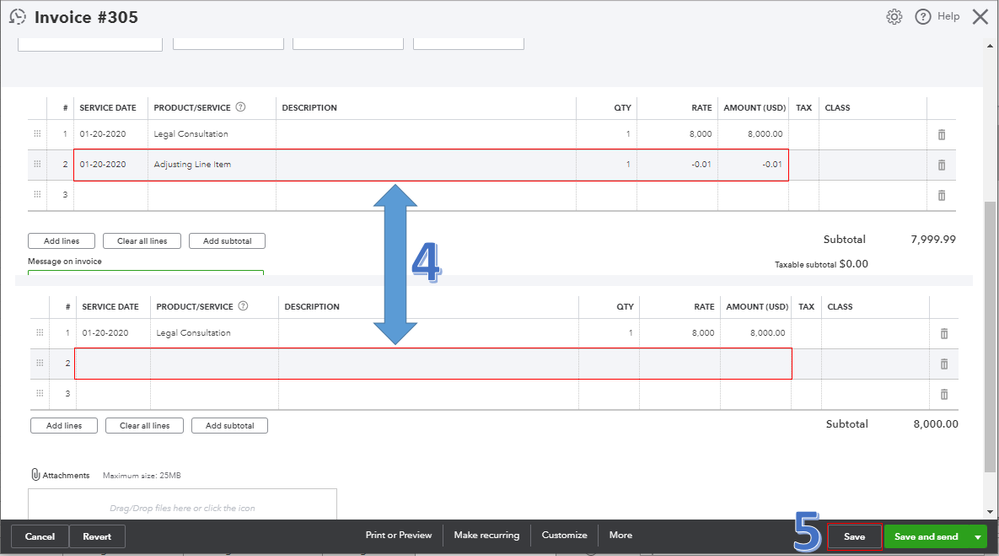The width and height of the screenshot is (999, 556).
Task: Click Product/Service help icon in lower table header
Action: 243,306
